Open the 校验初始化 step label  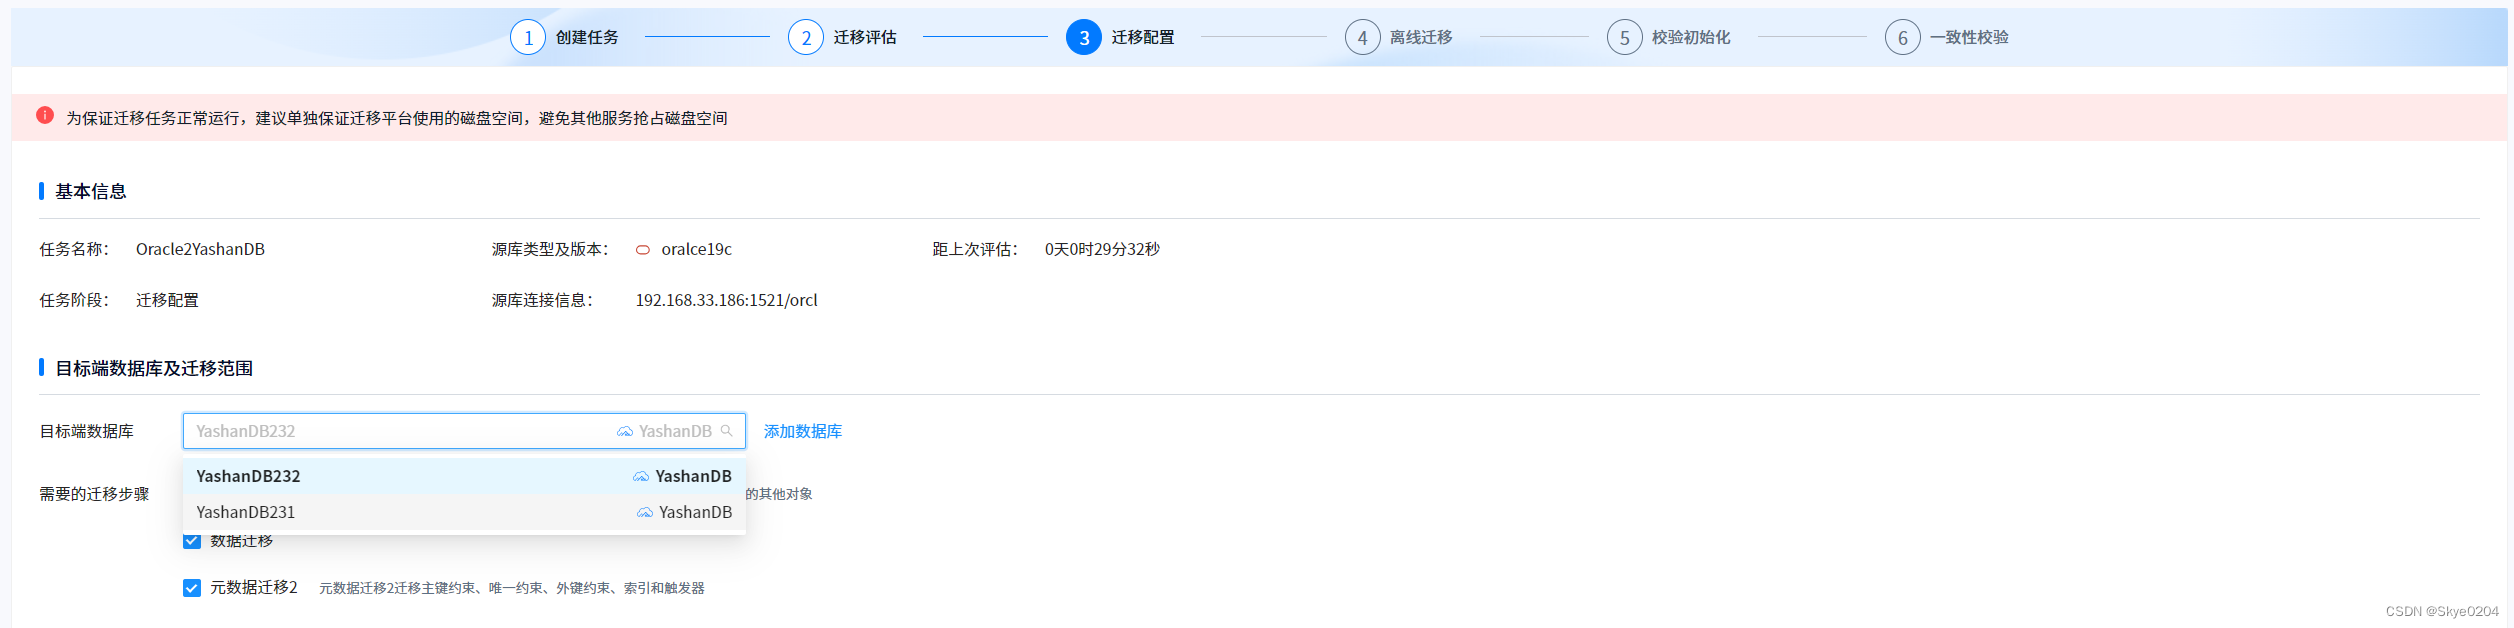(x=1691, y=38)
